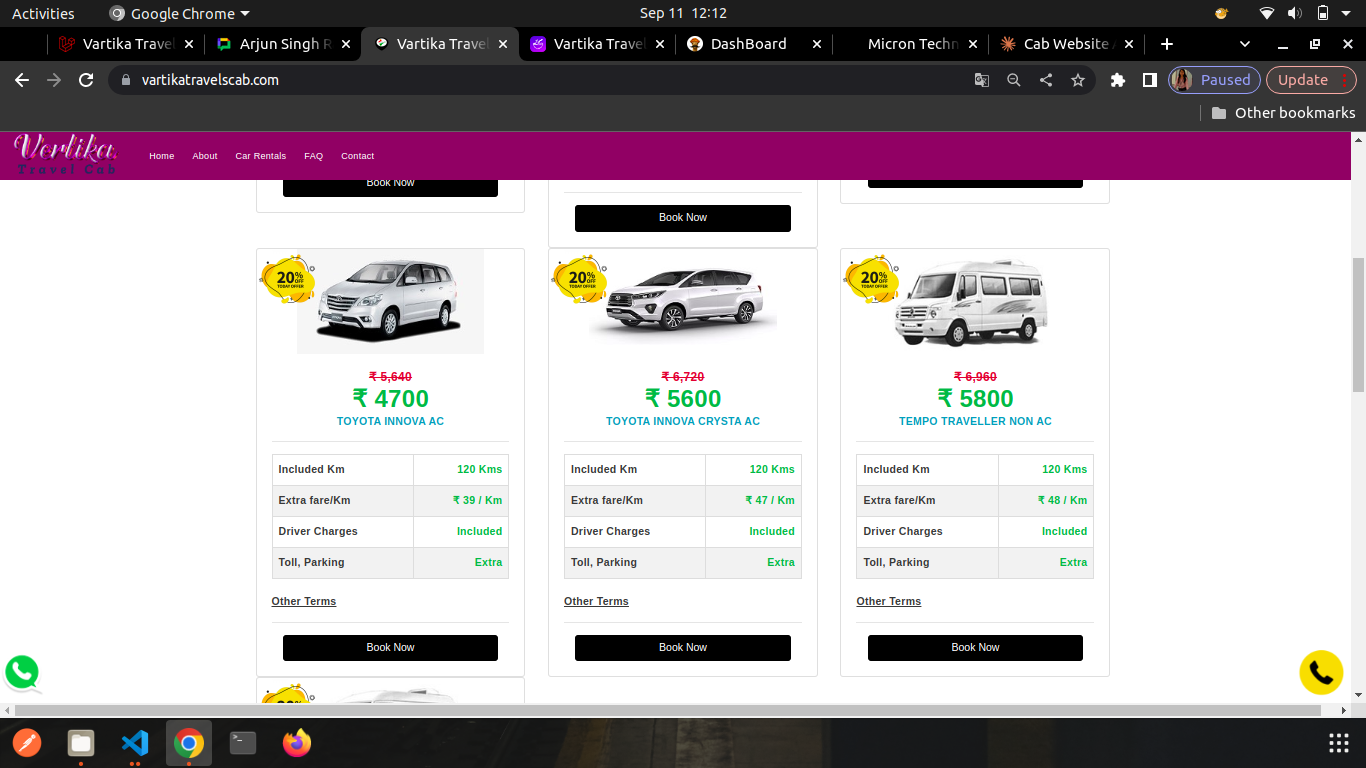Expand the Google Chrome app menu

[x=180, y=14]
